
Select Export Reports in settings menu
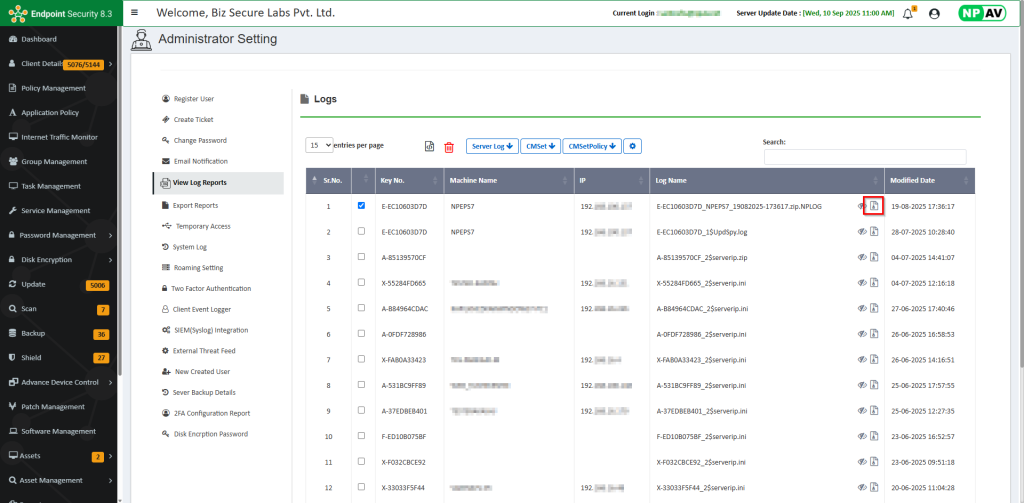point(195,205)
